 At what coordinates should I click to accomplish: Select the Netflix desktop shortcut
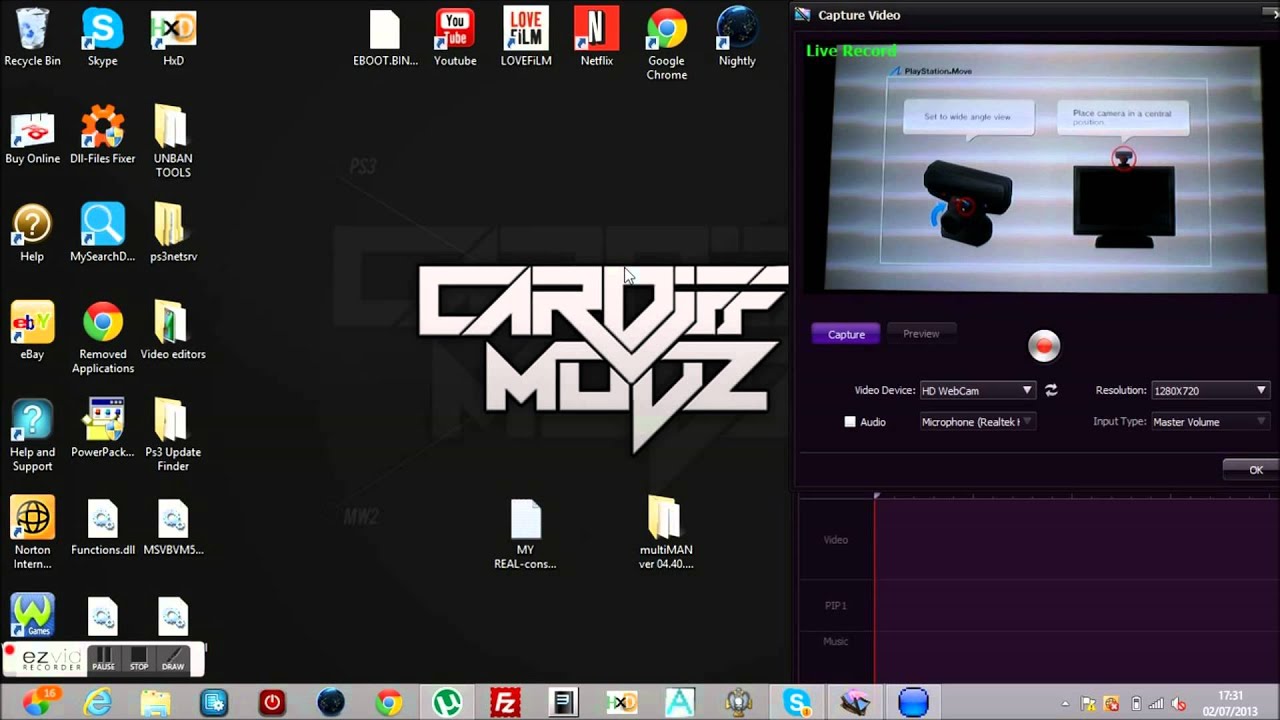click(596, 38)
